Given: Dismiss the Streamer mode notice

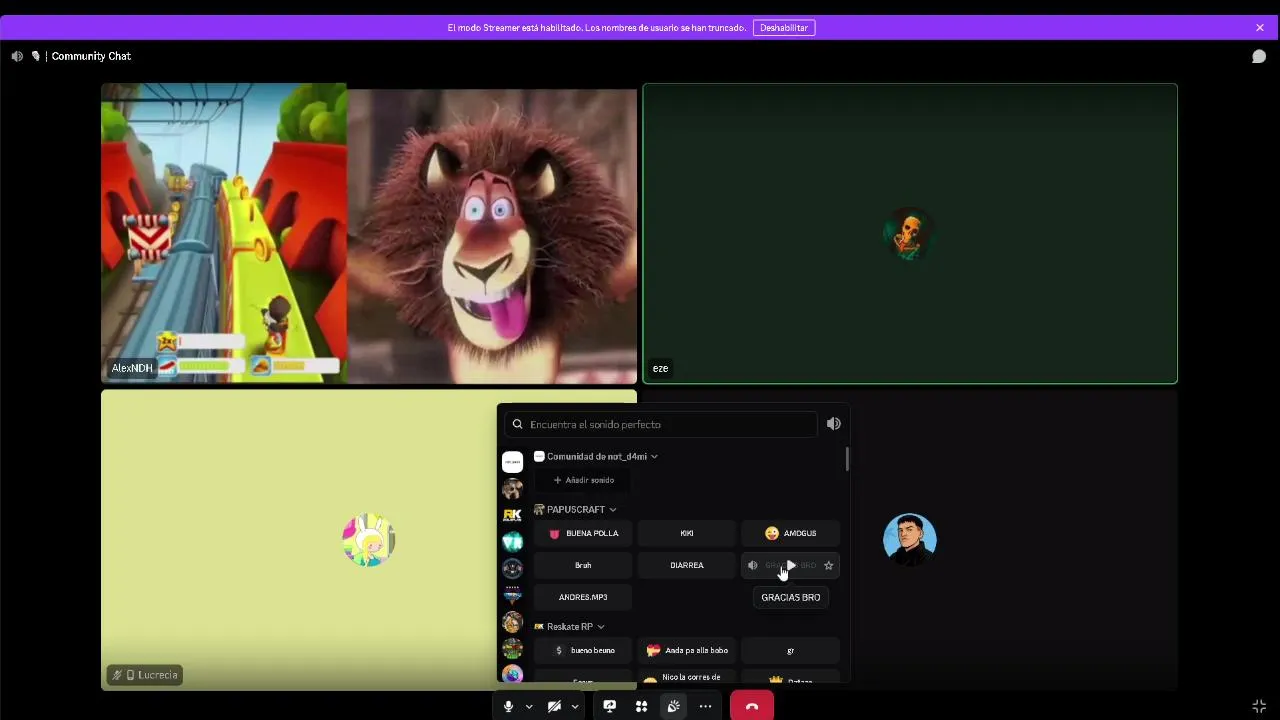Looking at the screenshot, I should (1260, 28).
